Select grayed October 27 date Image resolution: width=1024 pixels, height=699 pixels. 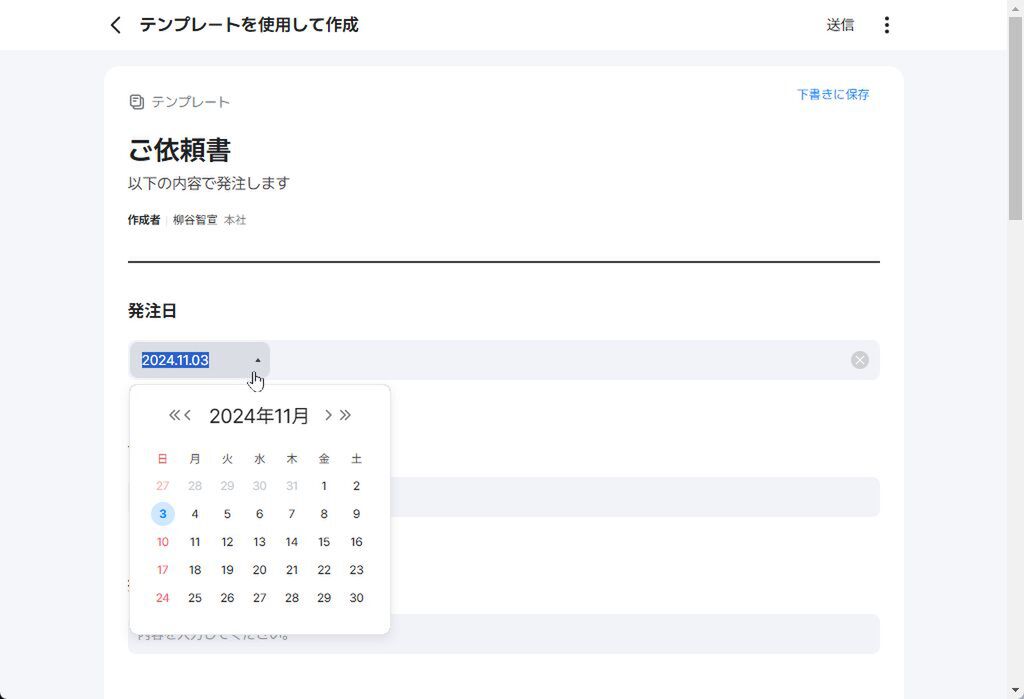point(163,486)
